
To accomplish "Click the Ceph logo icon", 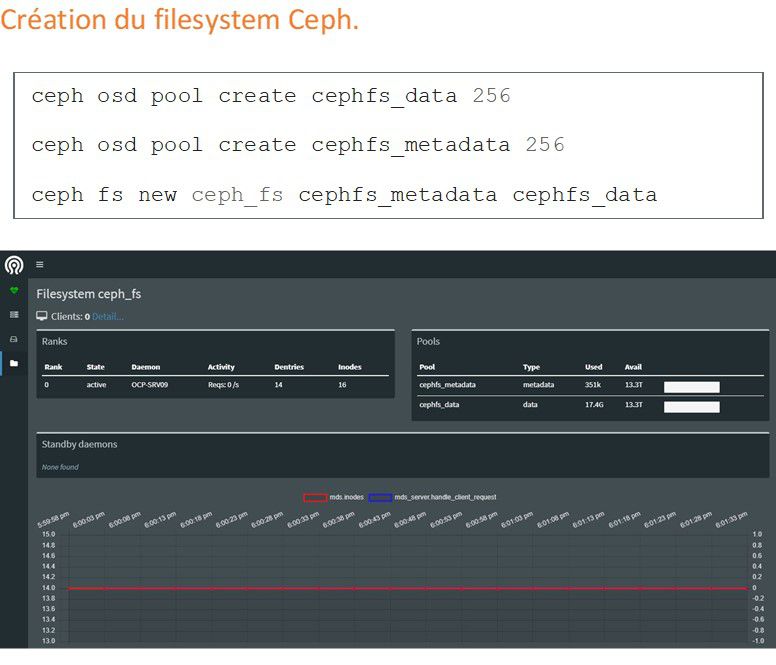I will tap(14, 265).
